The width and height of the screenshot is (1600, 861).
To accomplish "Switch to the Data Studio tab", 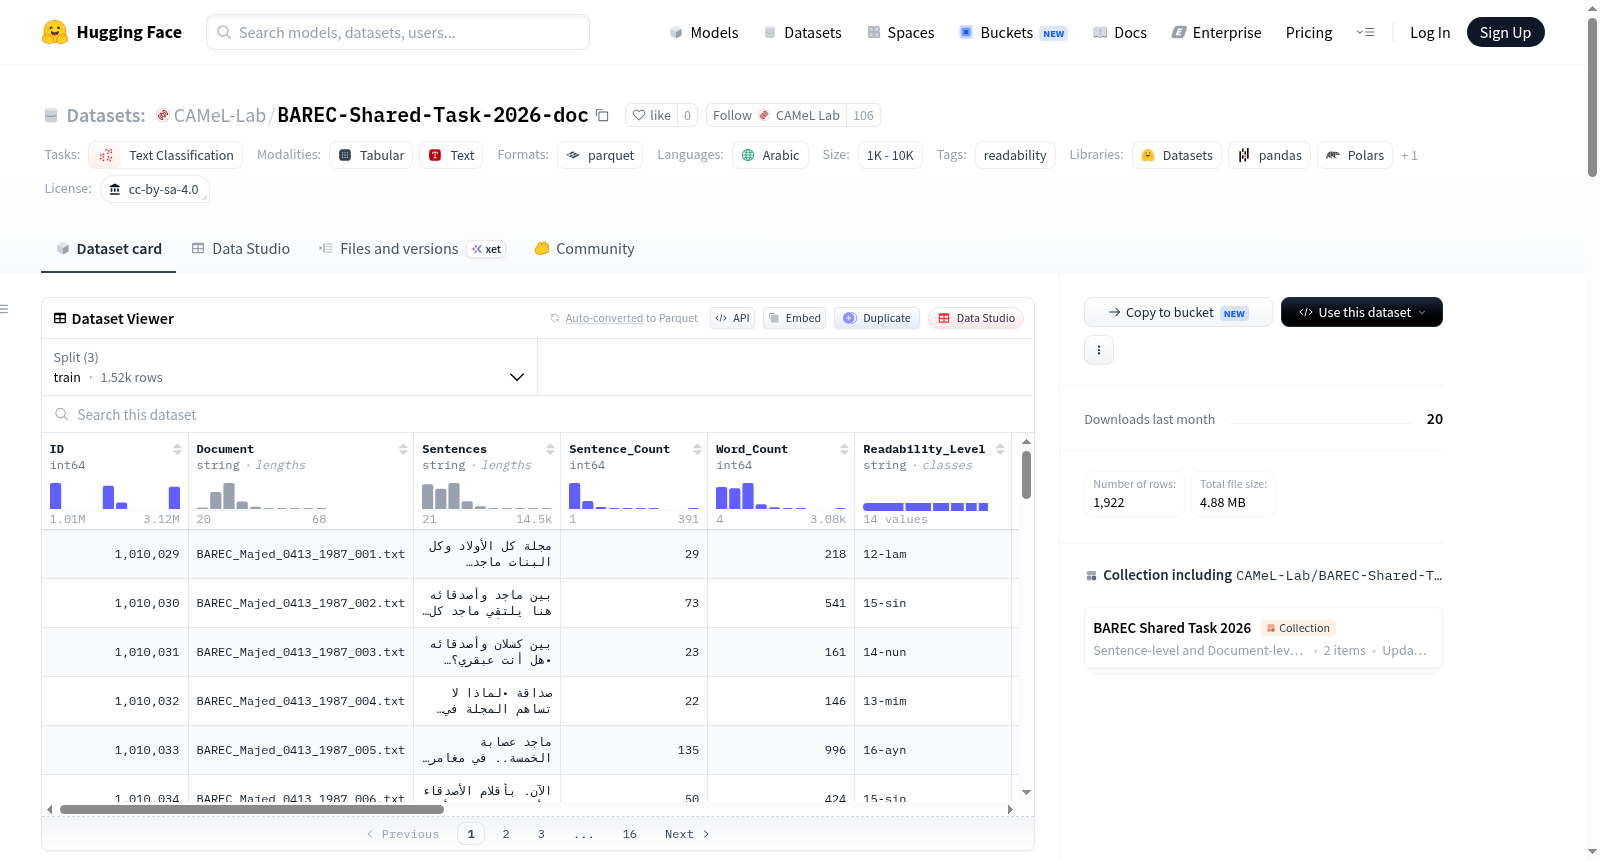I will [240, 248].
